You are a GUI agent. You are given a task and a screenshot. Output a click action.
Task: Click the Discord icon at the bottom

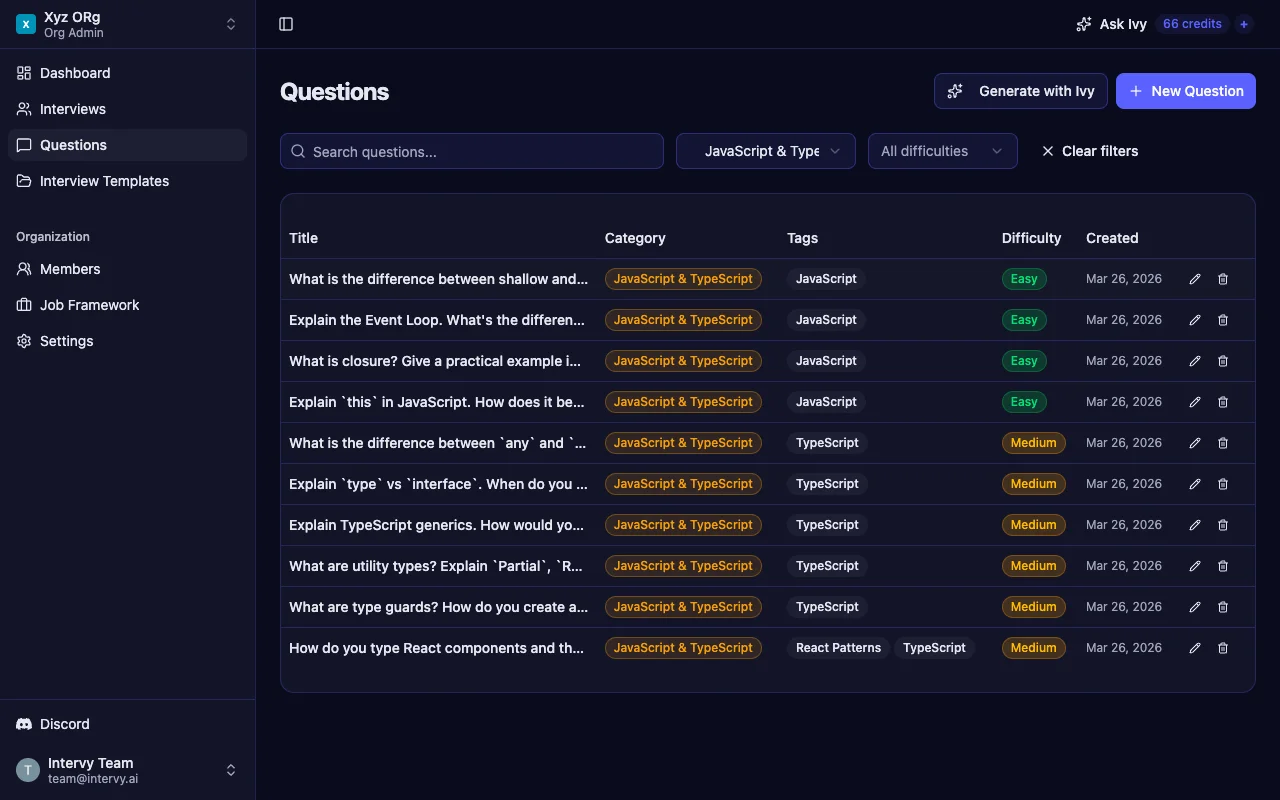point(22,723)
